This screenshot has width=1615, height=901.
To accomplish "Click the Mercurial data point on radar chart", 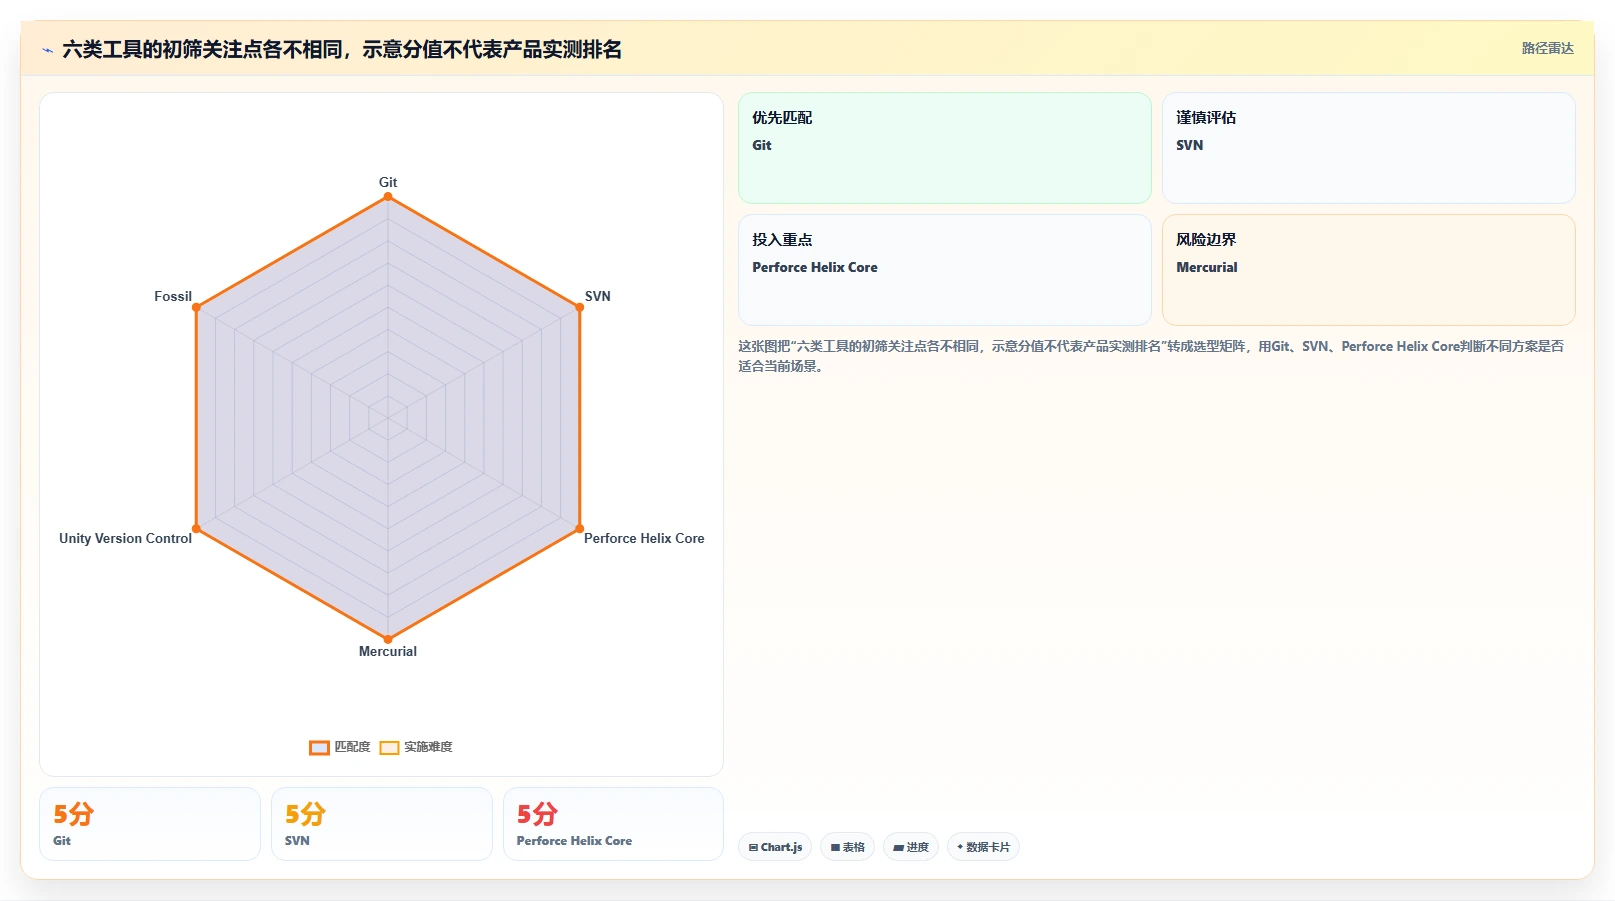I will click(x=388, y=639).
